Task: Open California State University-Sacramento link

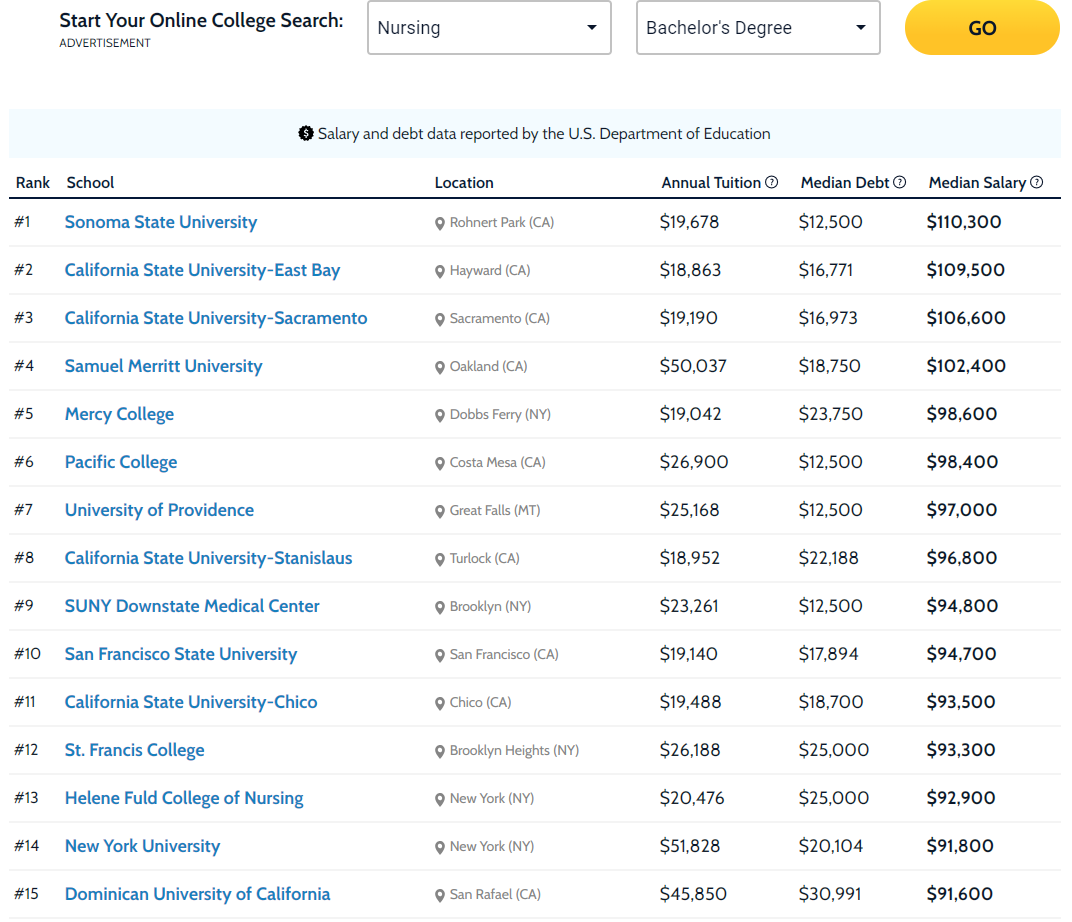Action: (x=216, y=318)
